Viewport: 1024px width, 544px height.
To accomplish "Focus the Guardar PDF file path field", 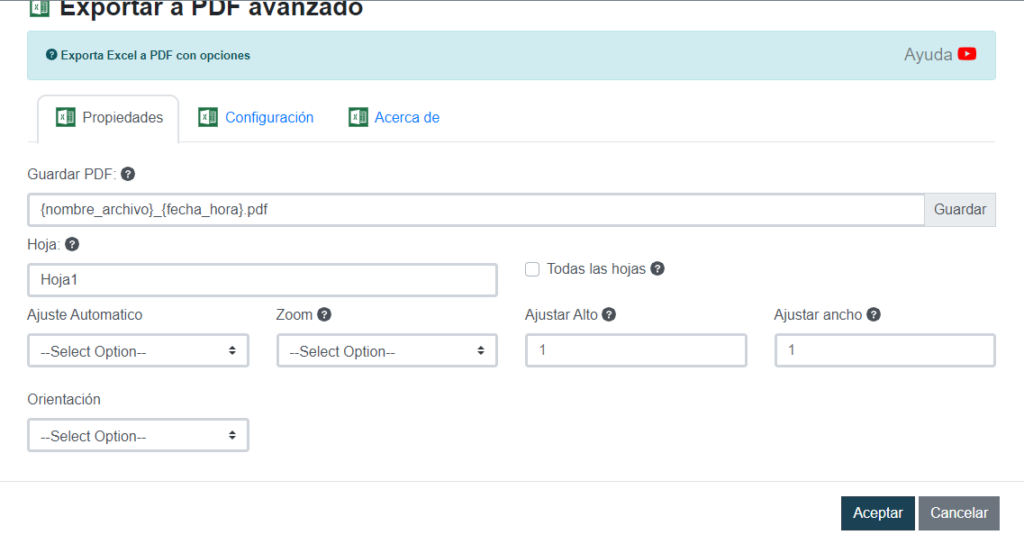I will pos(476,210).
